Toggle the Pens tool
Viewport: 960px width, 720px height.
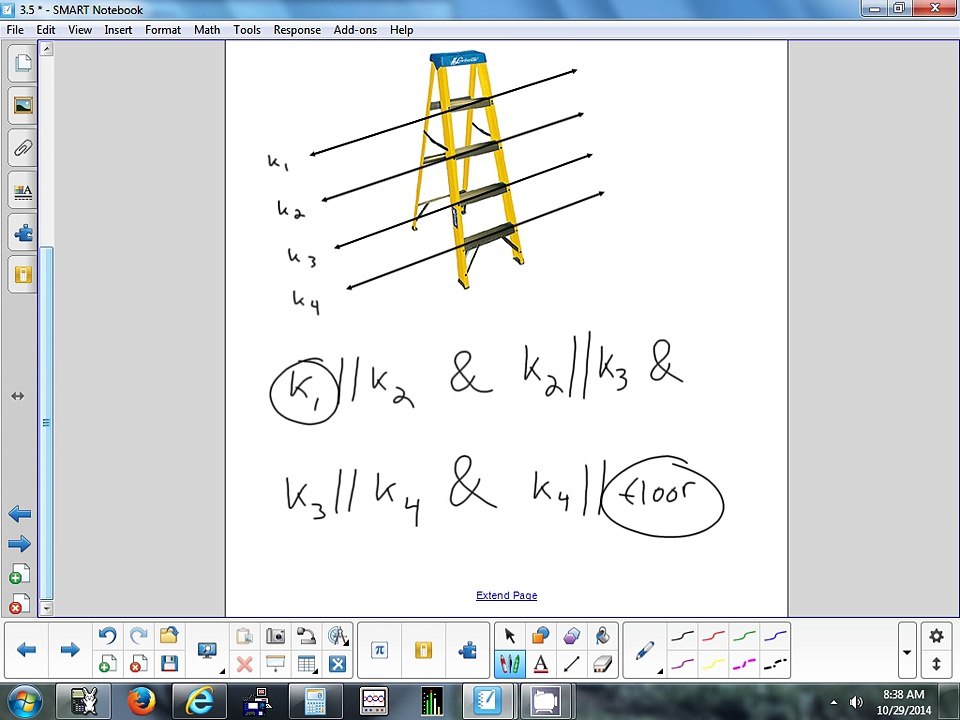click(x=509, y=664)
